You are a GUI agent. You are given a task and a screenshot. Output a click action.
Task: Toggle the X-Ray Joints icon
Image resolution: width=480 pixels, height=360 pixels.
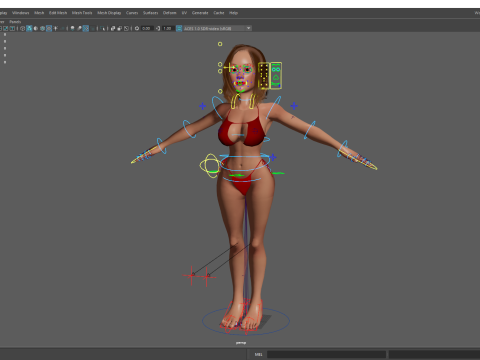pos(126,28)
